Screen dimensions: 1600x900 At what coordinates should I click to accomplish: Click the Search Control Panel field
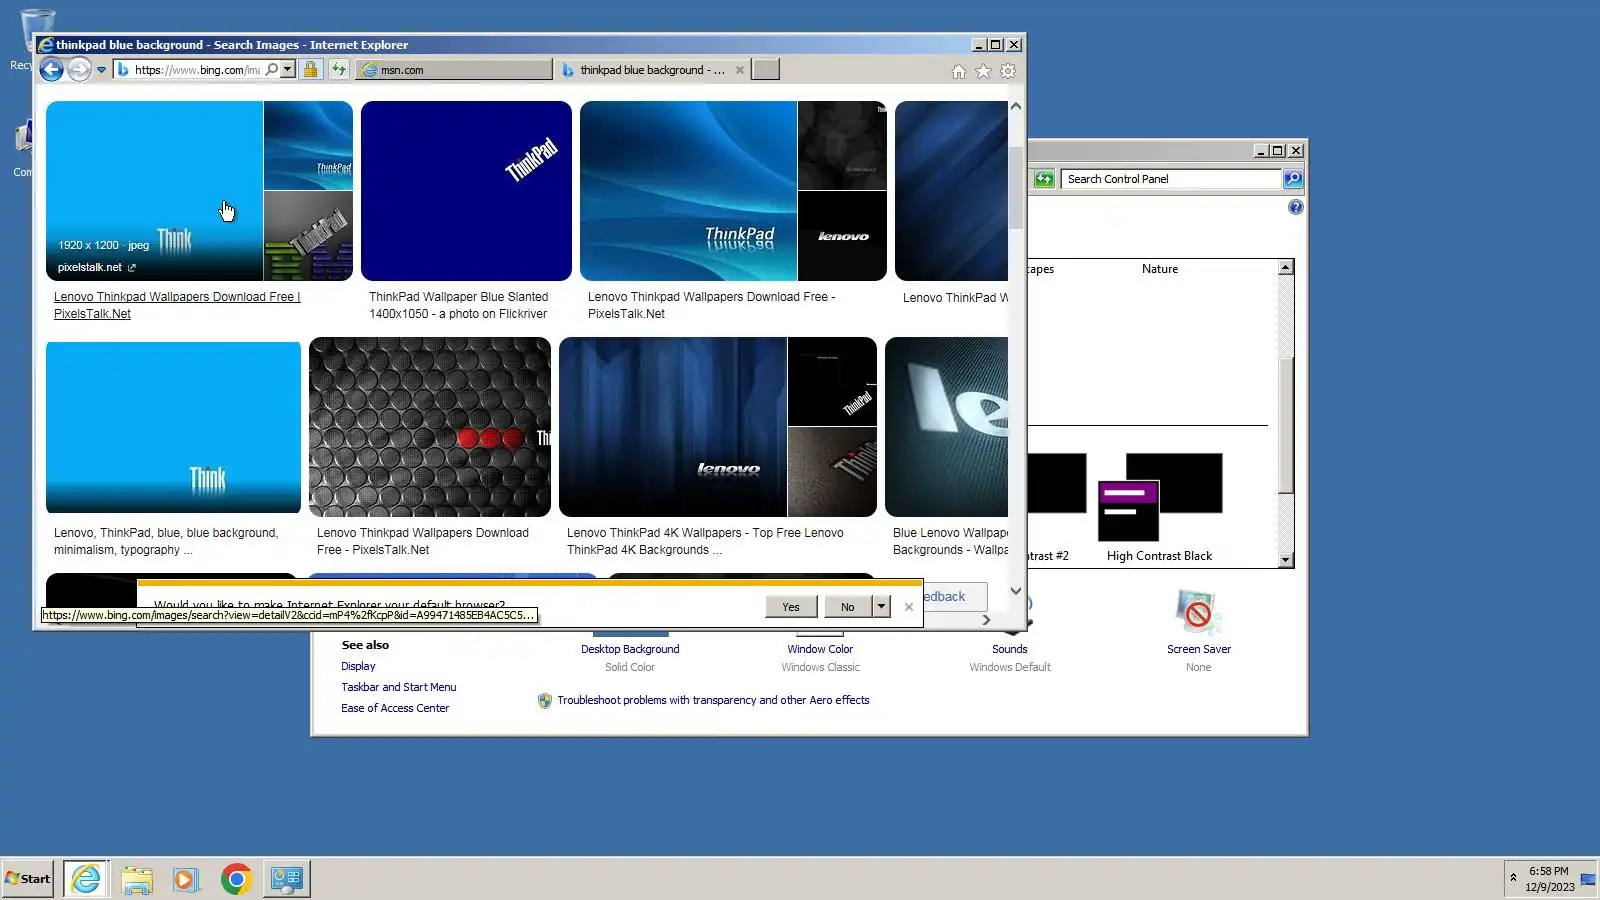[1171, 179]
